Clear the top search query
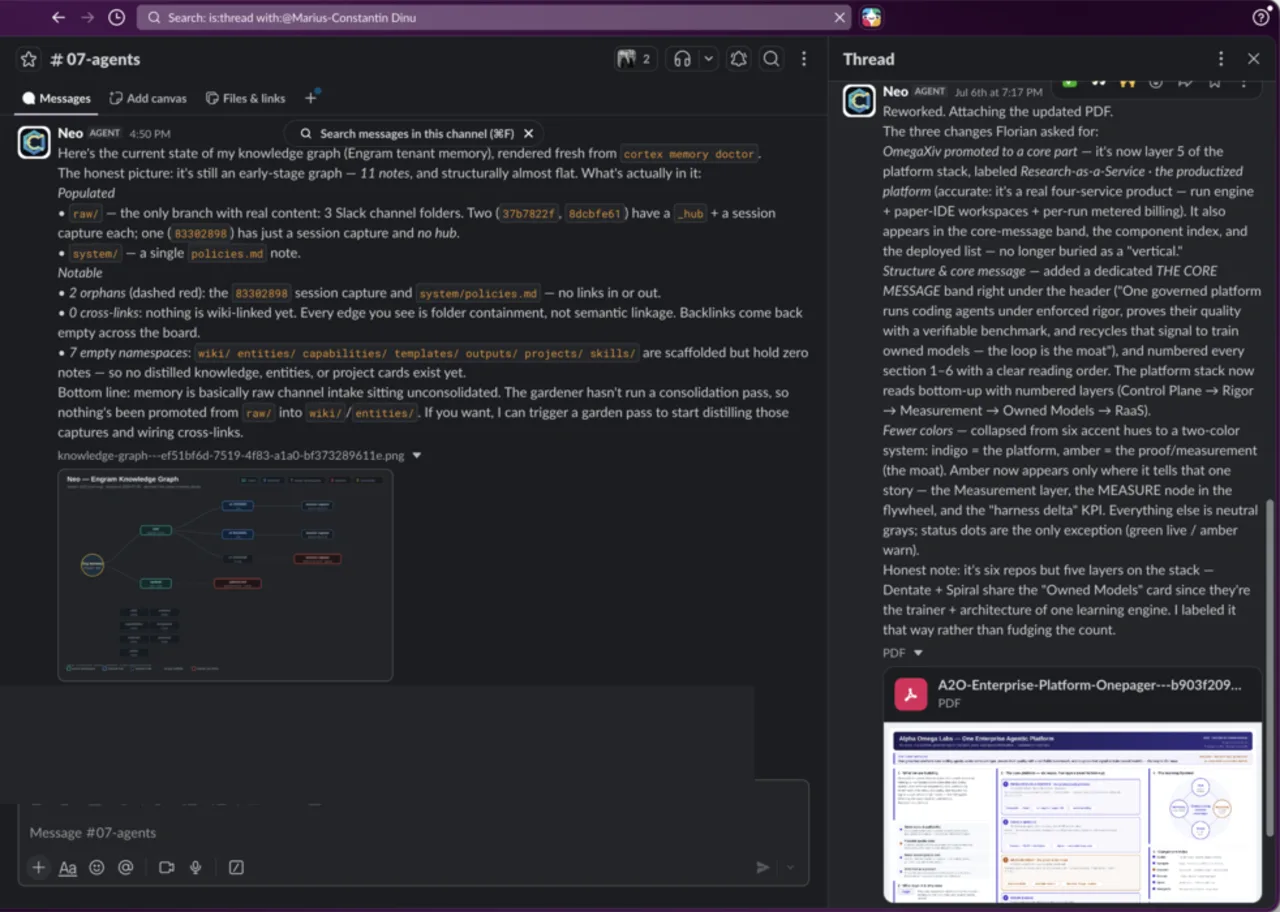The height and width of the screenshot is (912, 1280). [x=839, y=17]
